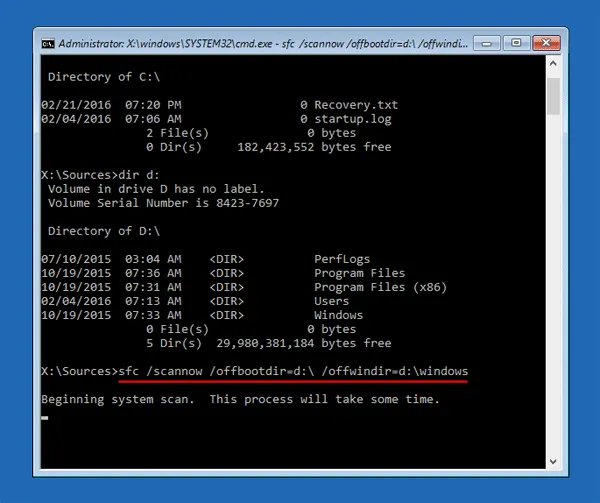The width and height of the screenshot is (600, 503).
Task: Click the scroll up arrow
Action: pyautogui.click(x=553, y=64)
